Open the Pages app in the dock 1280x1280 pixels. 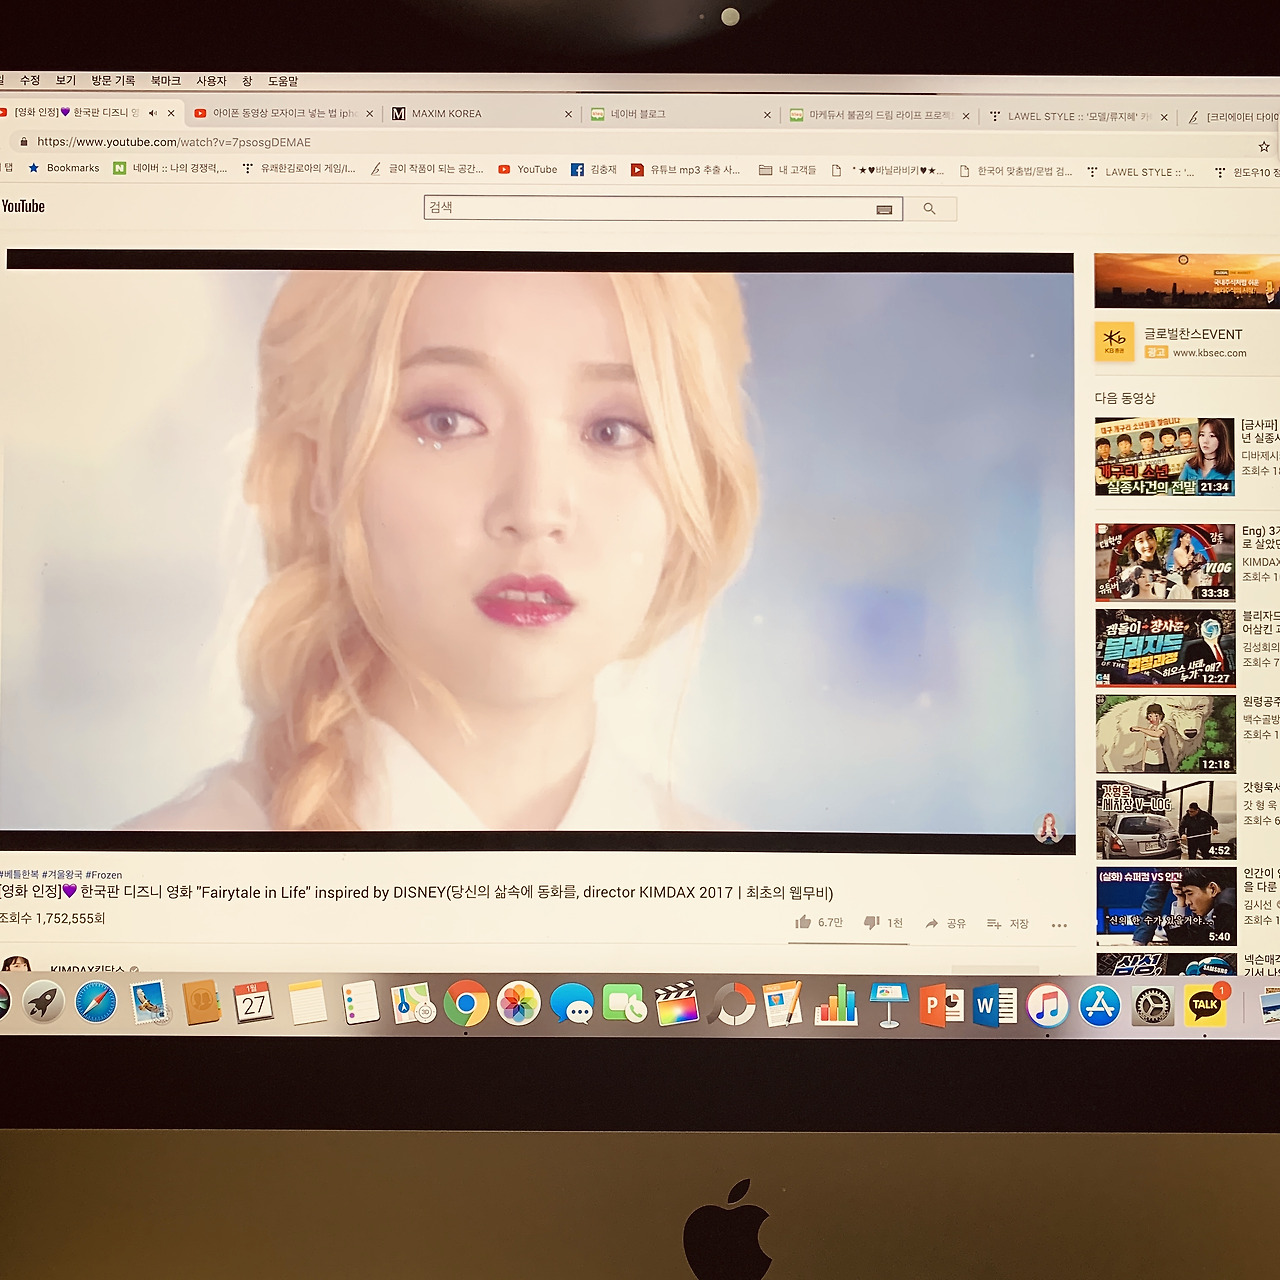pos(783,1005)
